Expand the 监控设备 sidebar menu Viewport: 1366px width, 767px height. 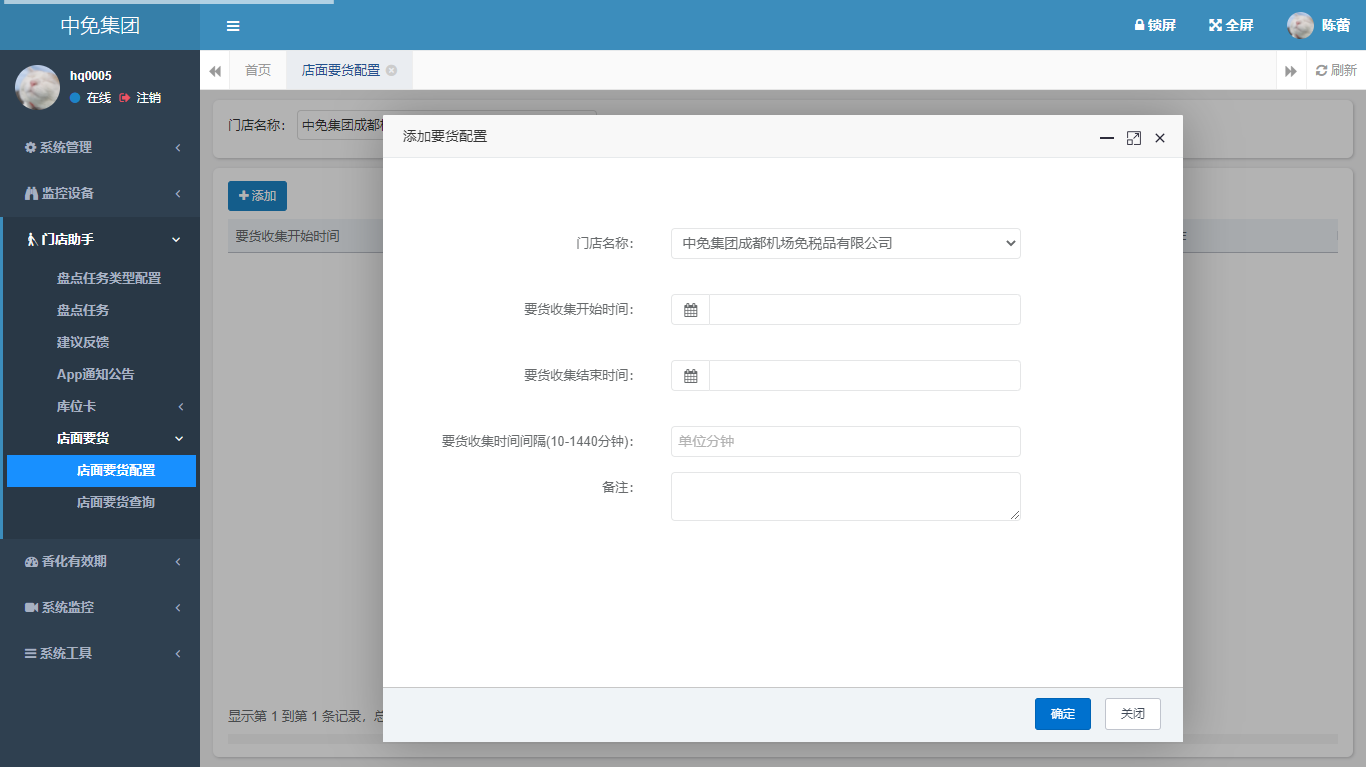100,193
